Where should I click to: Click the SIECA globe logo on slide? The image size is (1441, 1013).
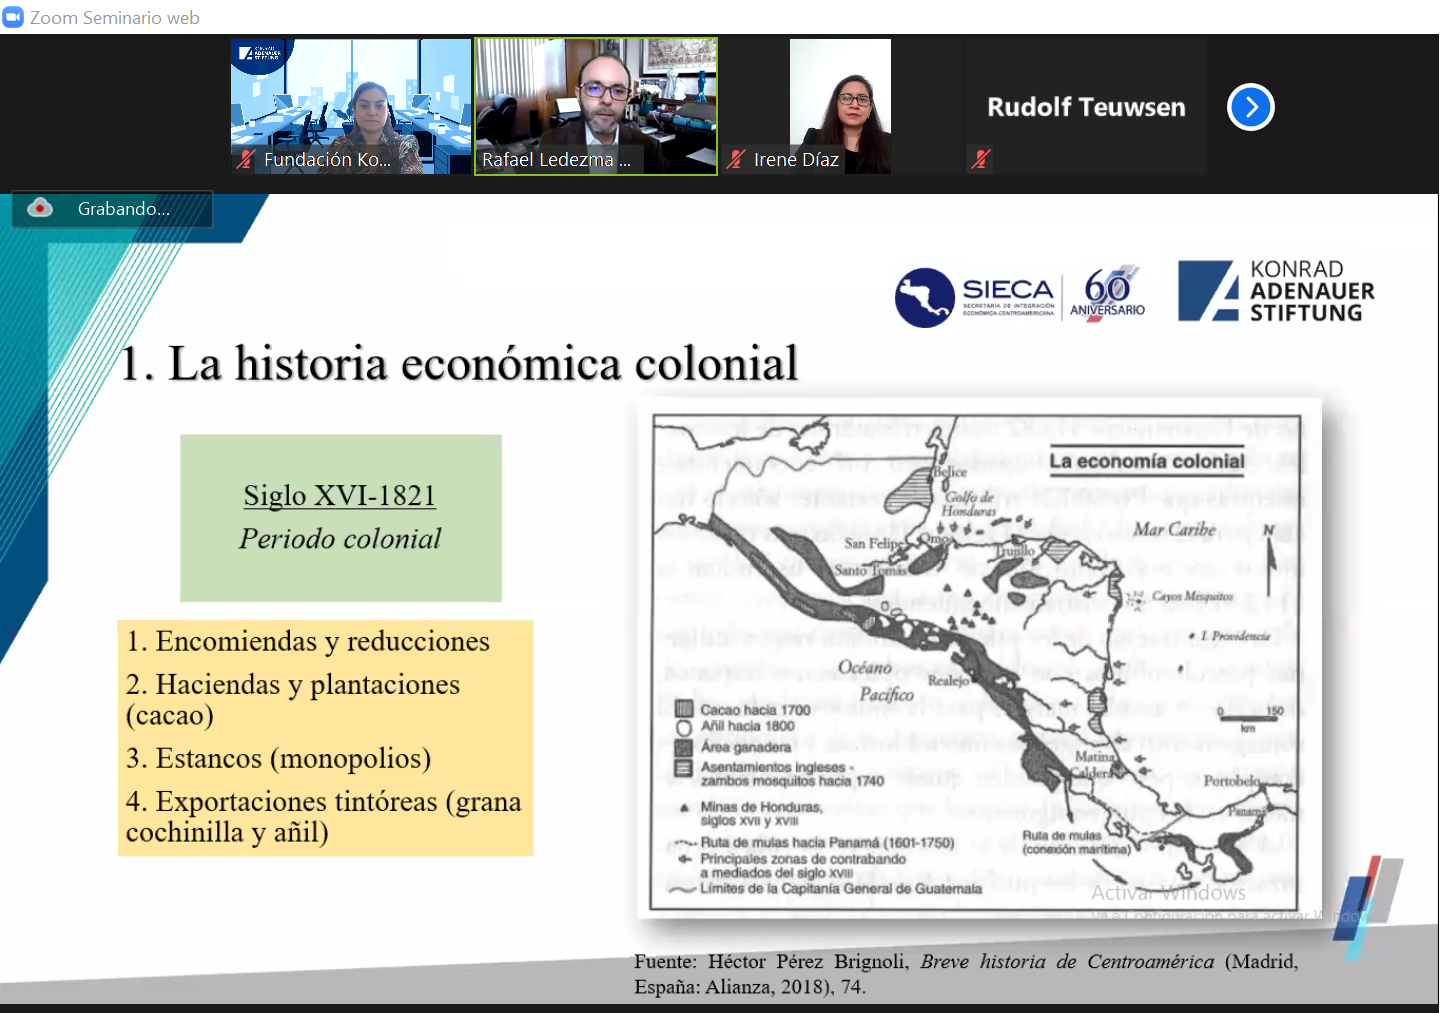924,298
